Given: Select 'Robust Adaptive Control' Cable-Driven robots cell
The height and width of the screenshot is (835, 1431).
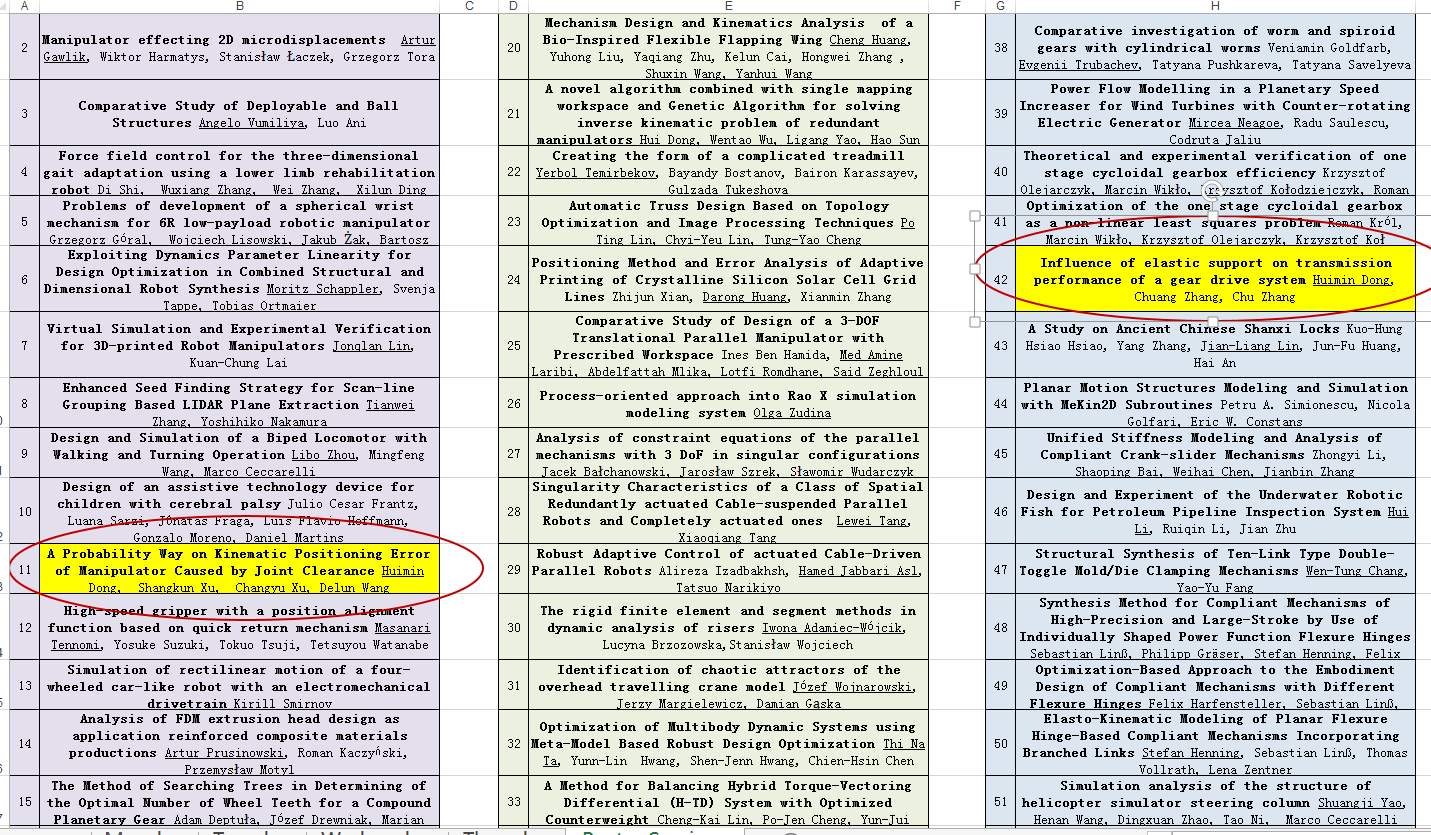Looking at the screenshot, I should pyautogui.click(x=728, y=570).
